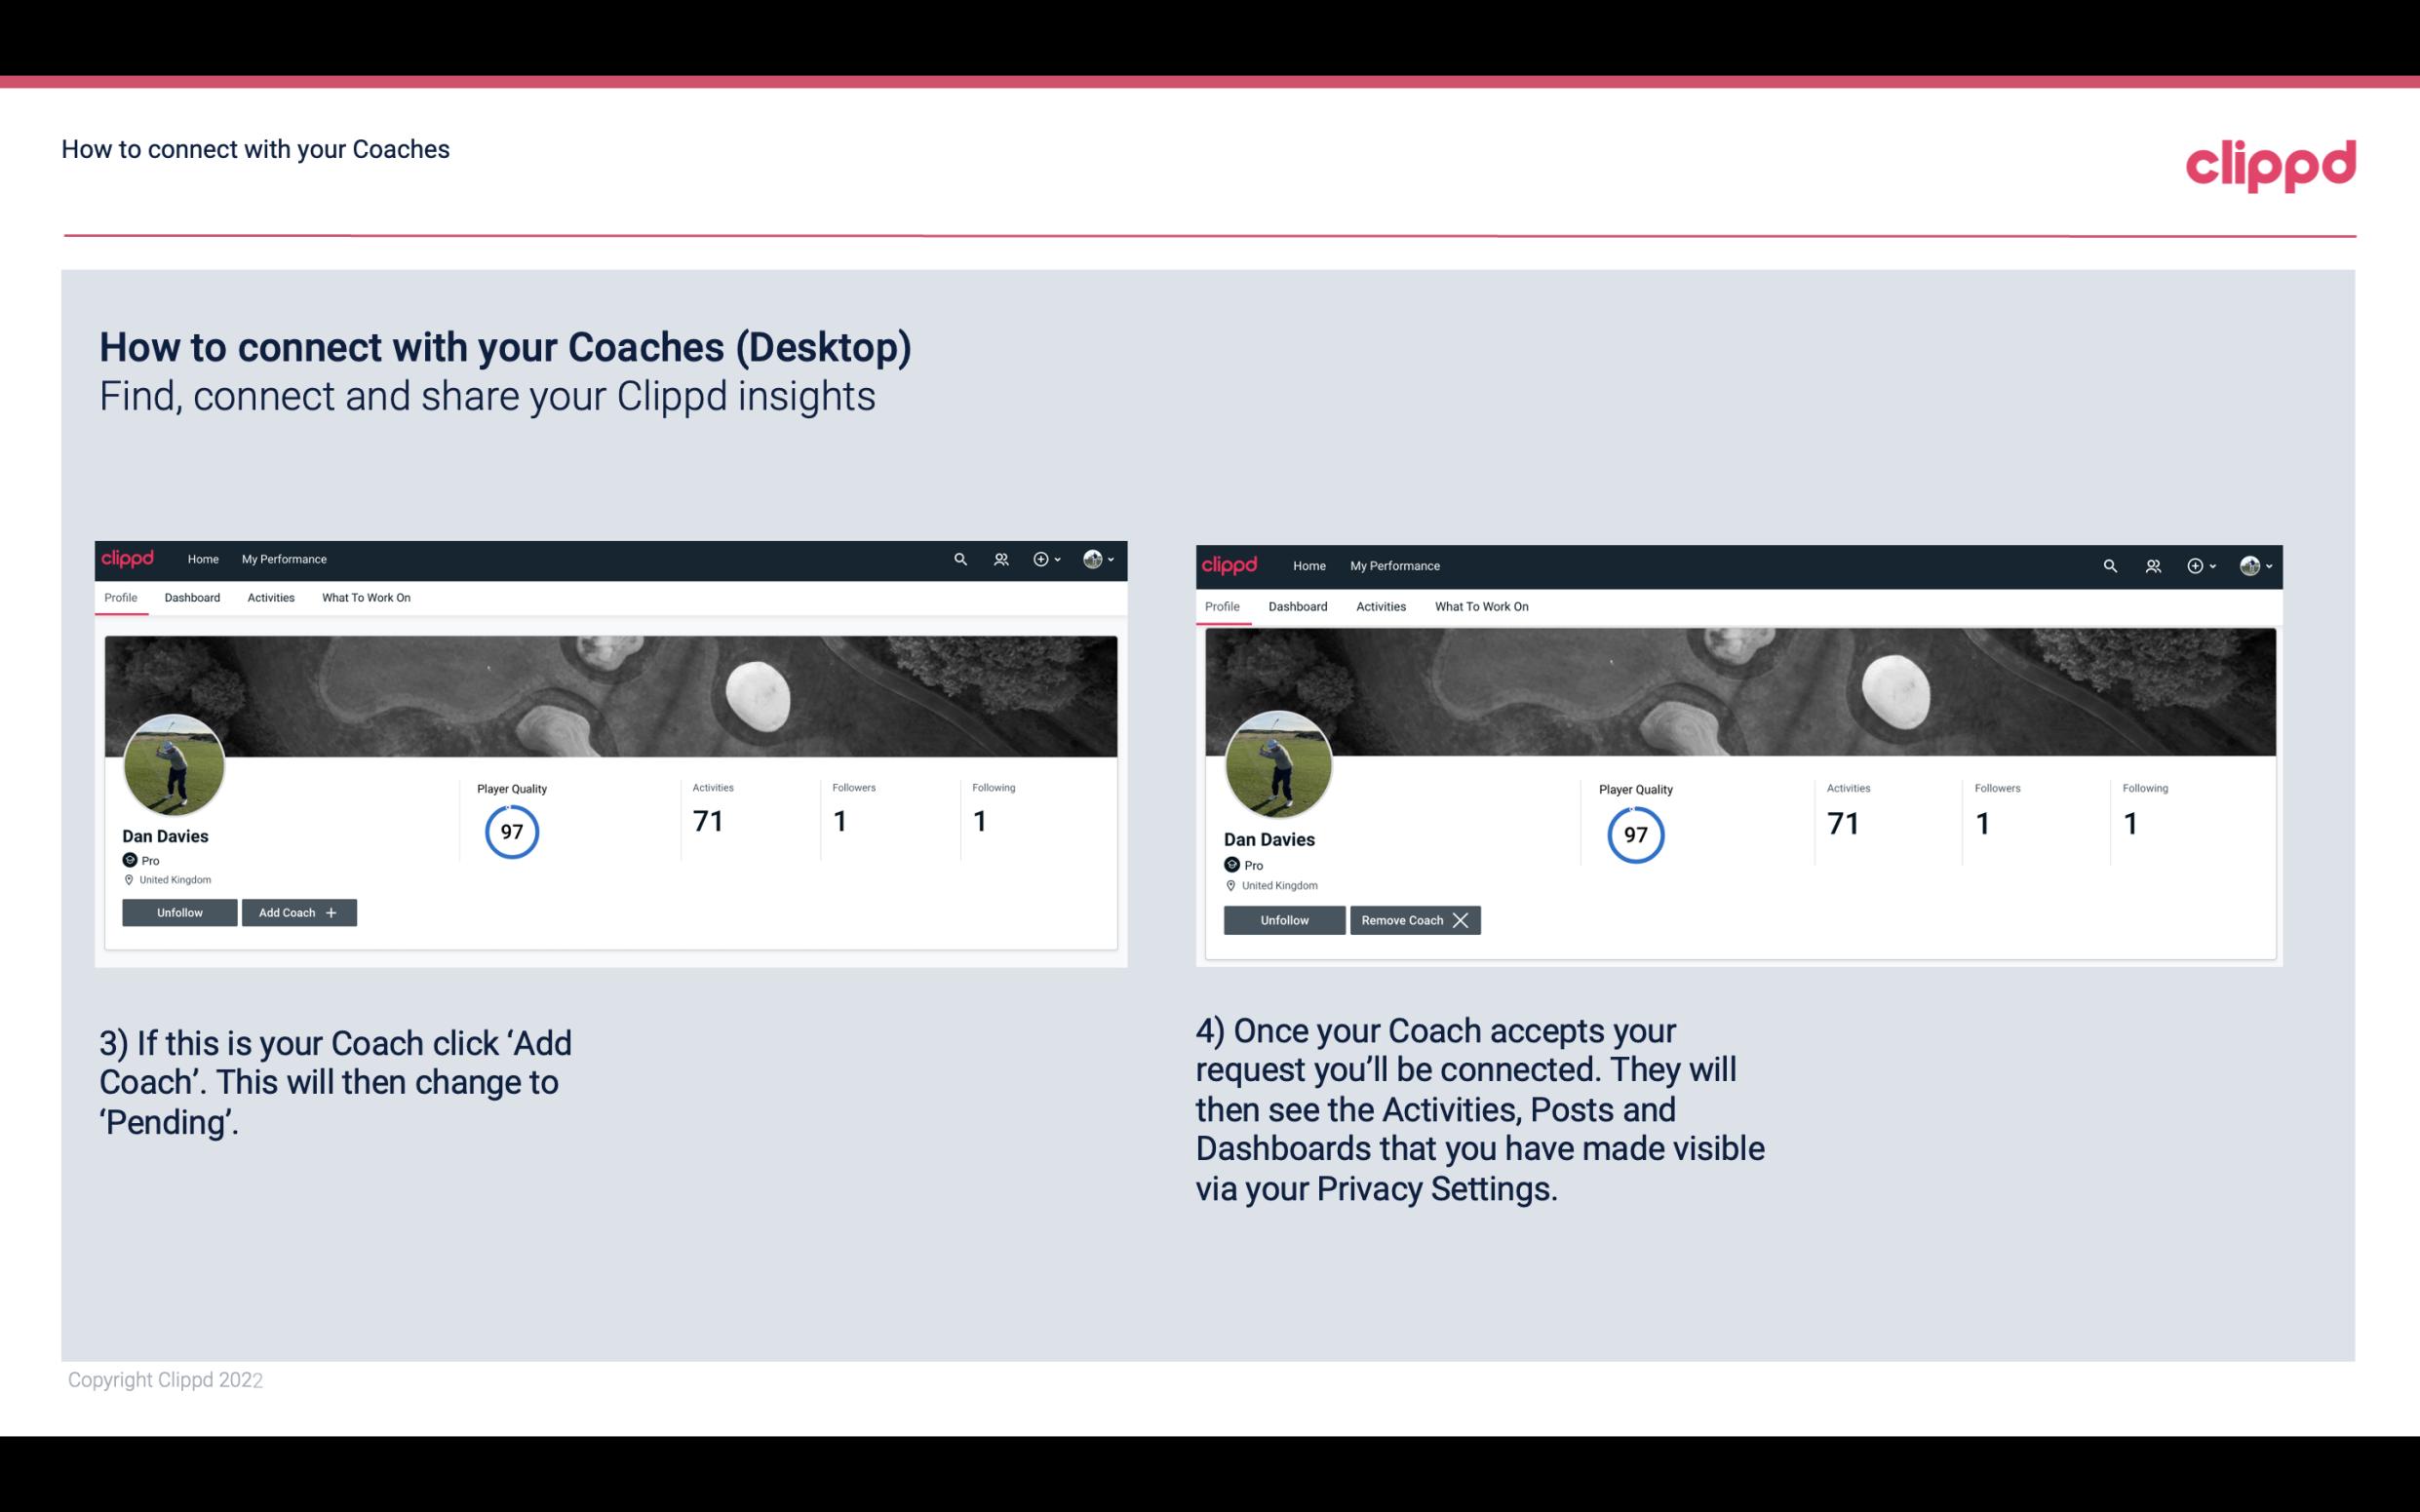Select the 'Dashboard' tab in right screenshot
Image resolution: width=2420 pixels, height=1512 pixels.
pos(1298,604)
